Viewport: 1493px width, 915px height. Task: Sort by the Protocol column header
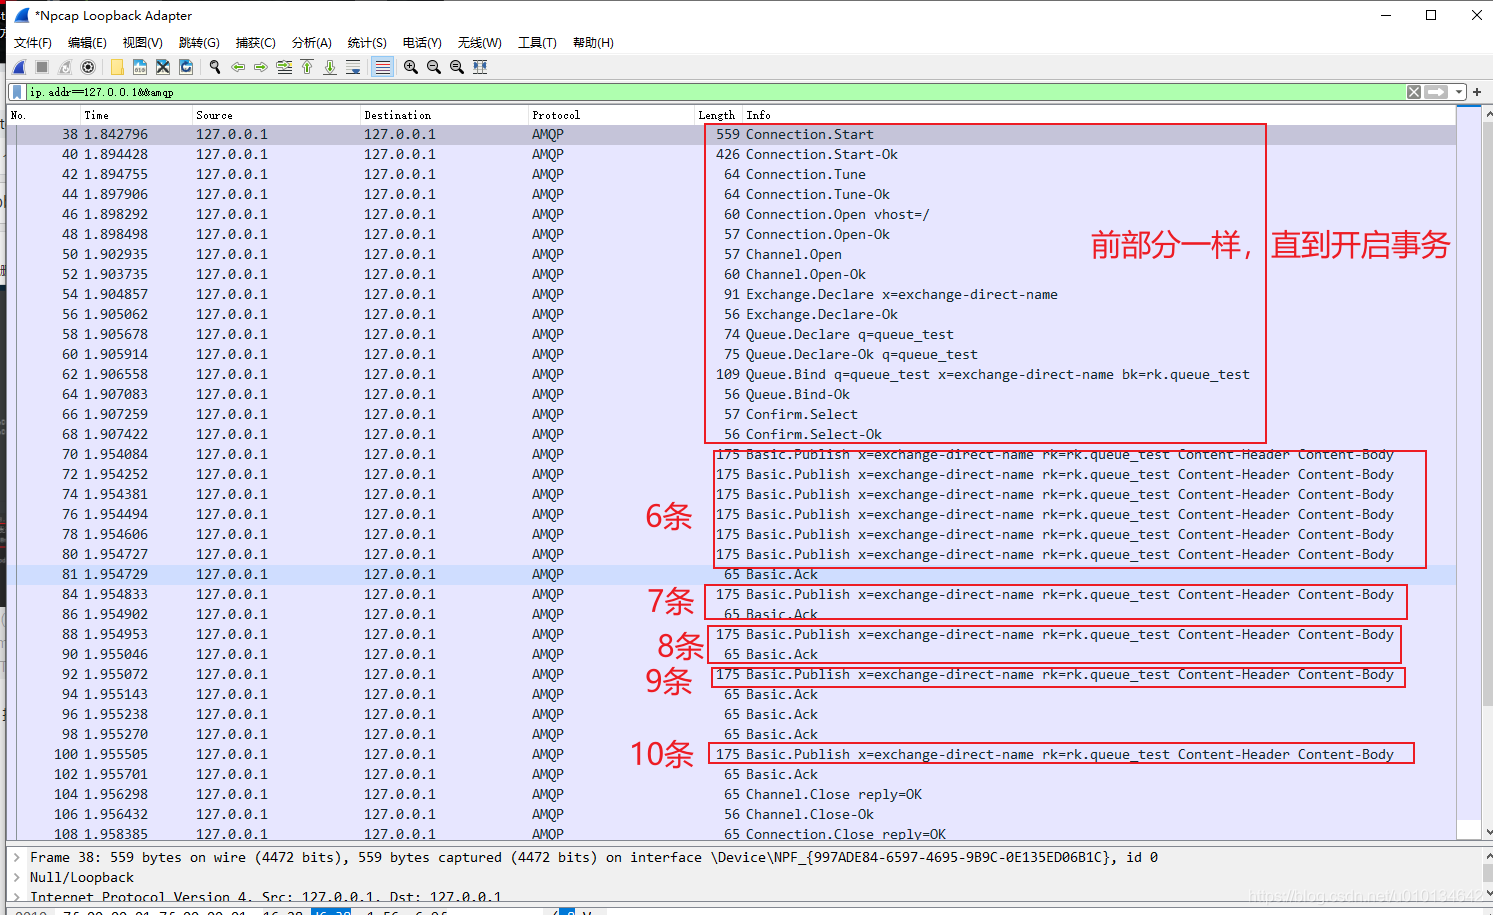(611, 115)
